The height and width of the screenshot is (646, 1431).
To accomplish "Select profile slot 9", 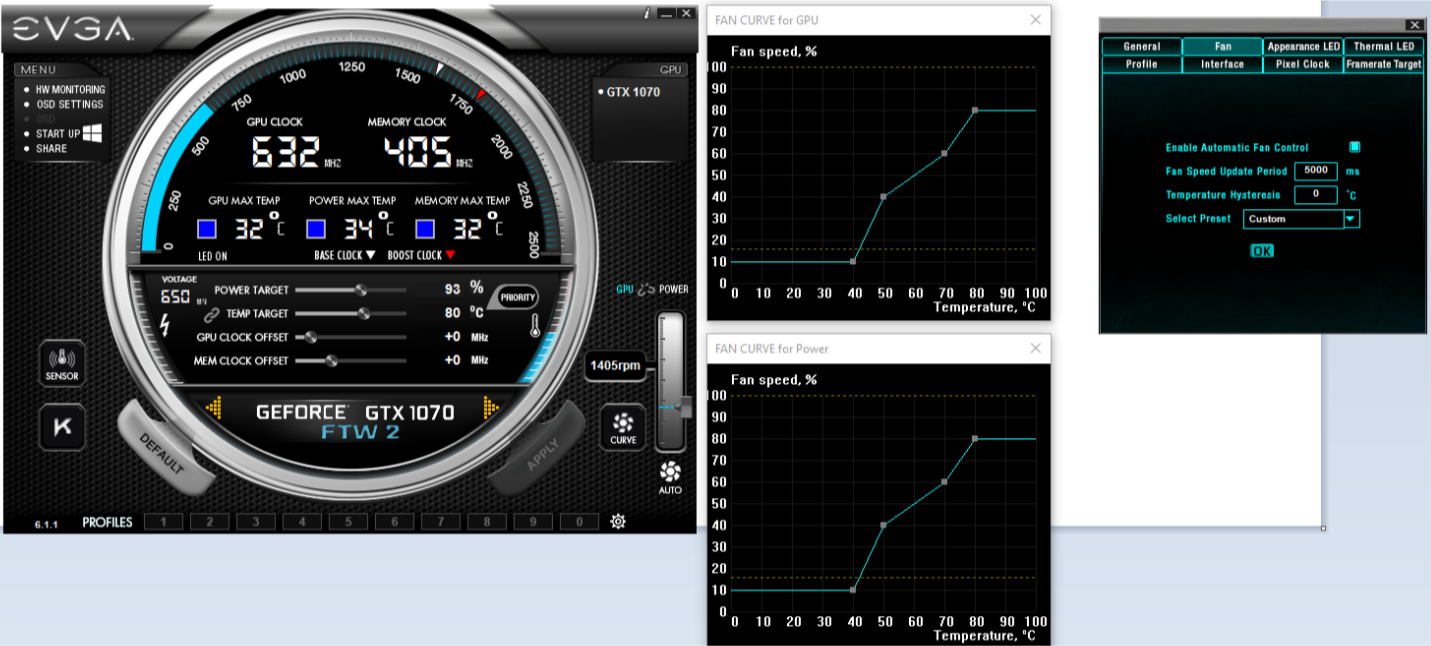I will [x=533, y=521].
